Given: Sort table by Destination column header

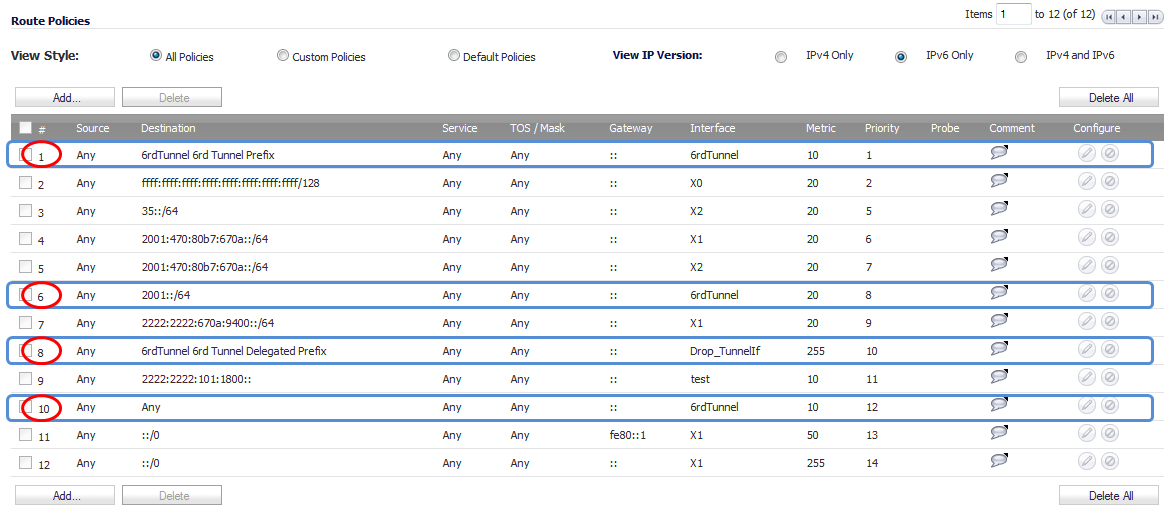Looking at the screenshot, I should point(169,128).
